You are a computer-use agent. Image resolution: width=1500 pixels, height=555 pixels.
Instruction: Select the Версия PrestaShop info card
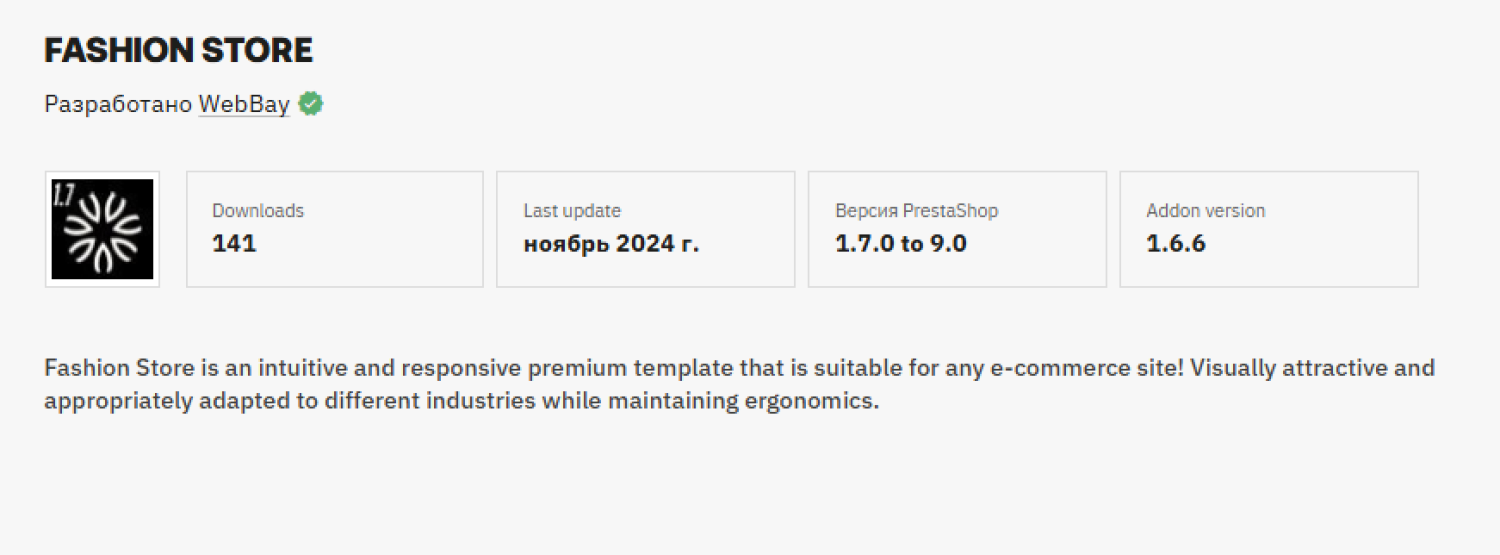957,229
